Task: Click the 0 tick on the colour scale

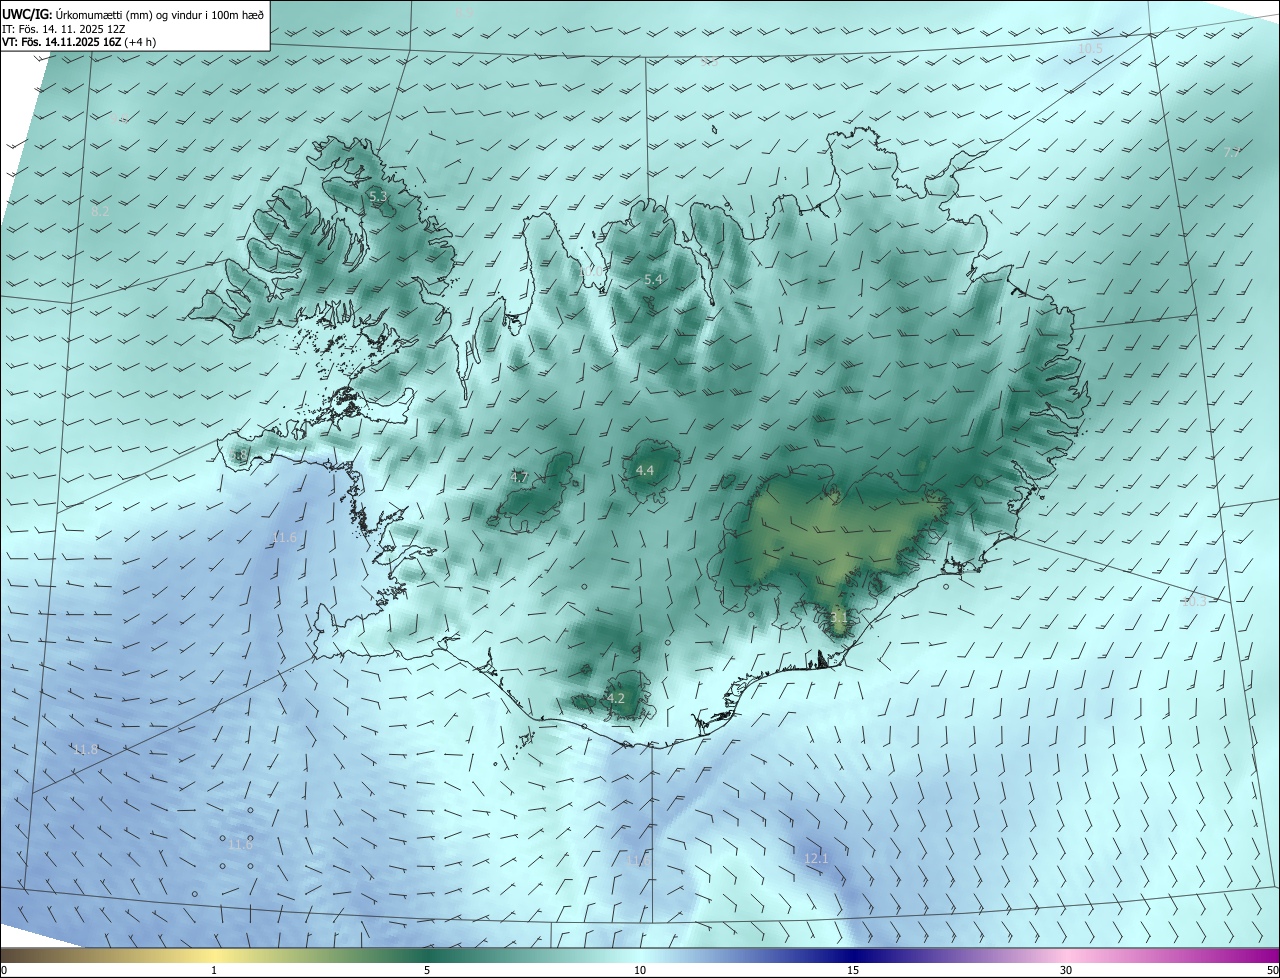Action: point(4,970)
